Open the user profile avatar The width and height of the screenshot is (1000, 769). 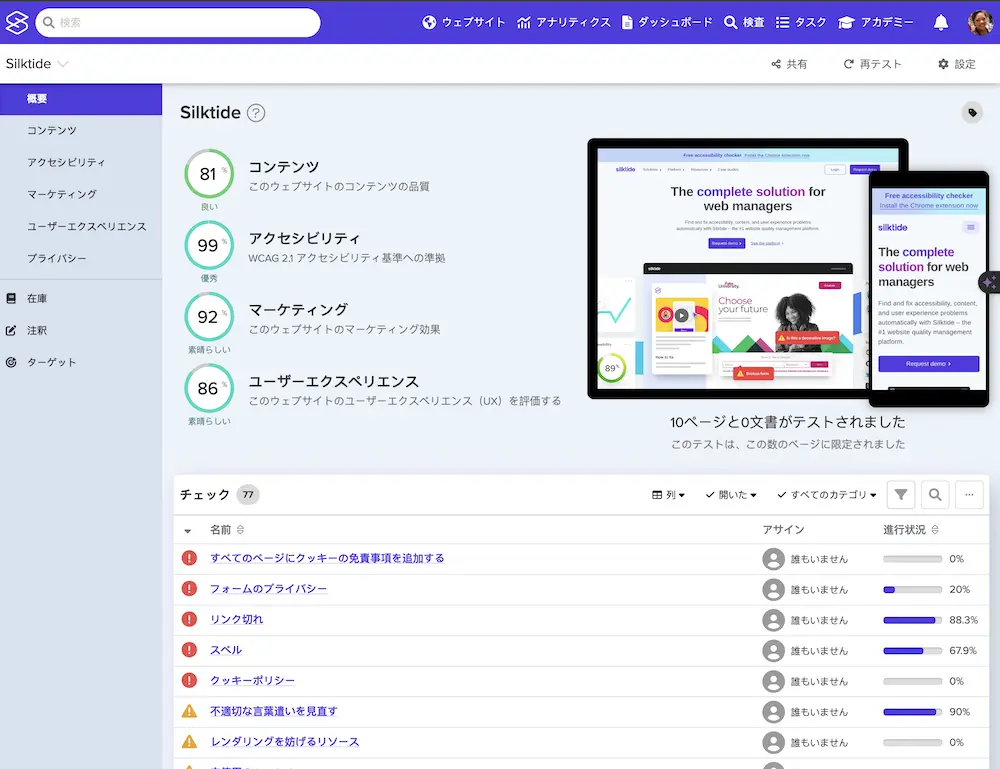[x=980, y=22]
